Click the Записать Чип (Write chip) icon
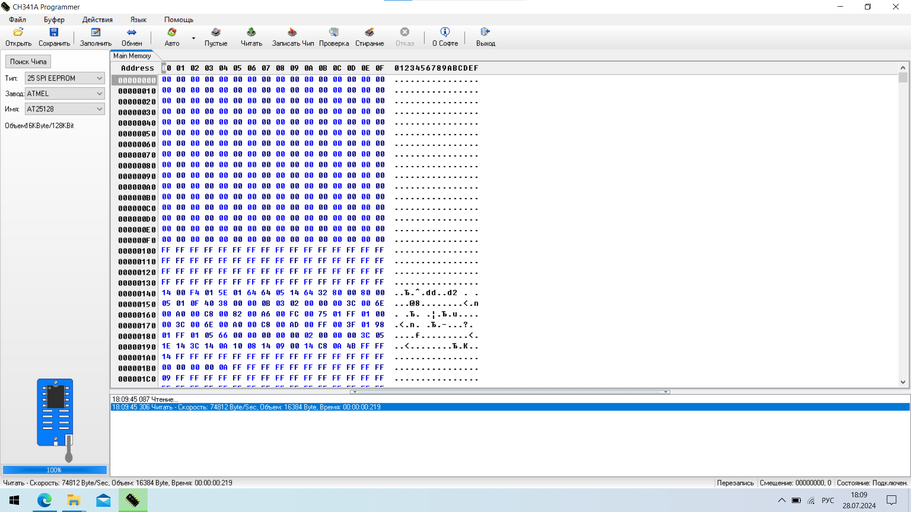 (292, 37)
